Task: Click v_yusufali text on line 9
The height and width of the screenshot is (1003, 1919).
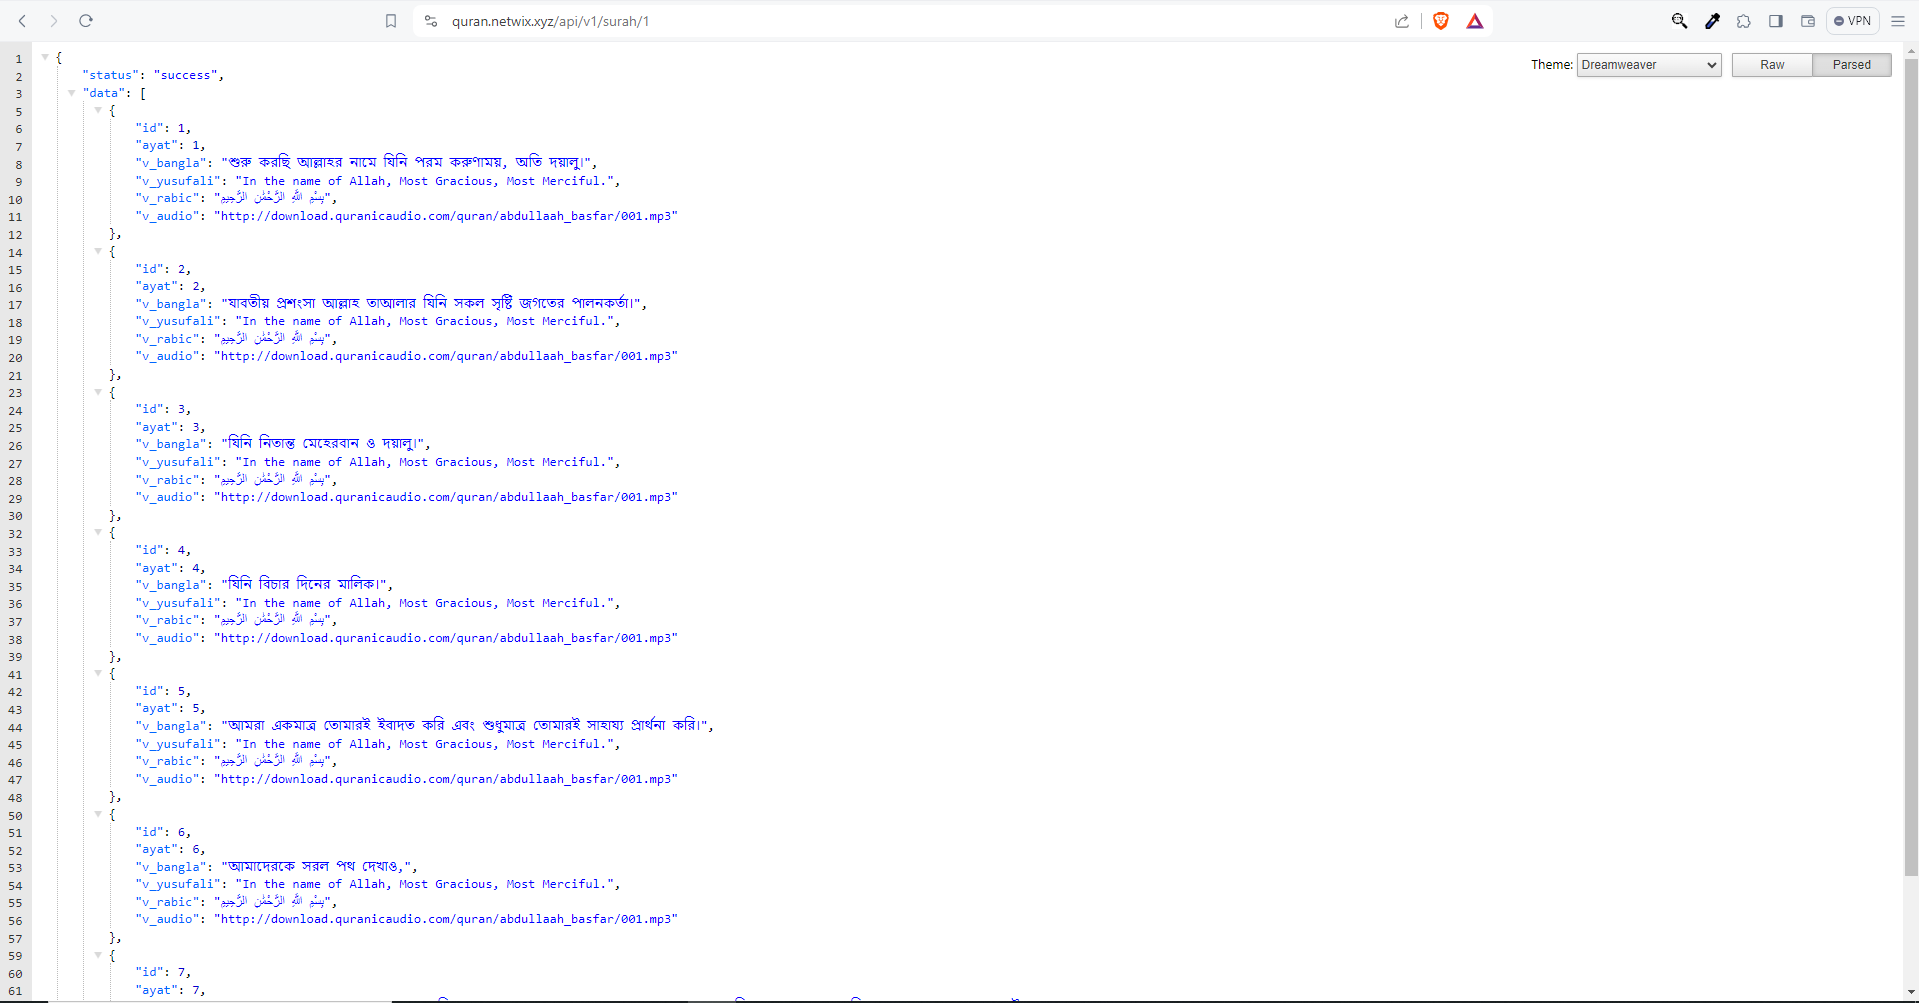Action: tap(427, 181)
